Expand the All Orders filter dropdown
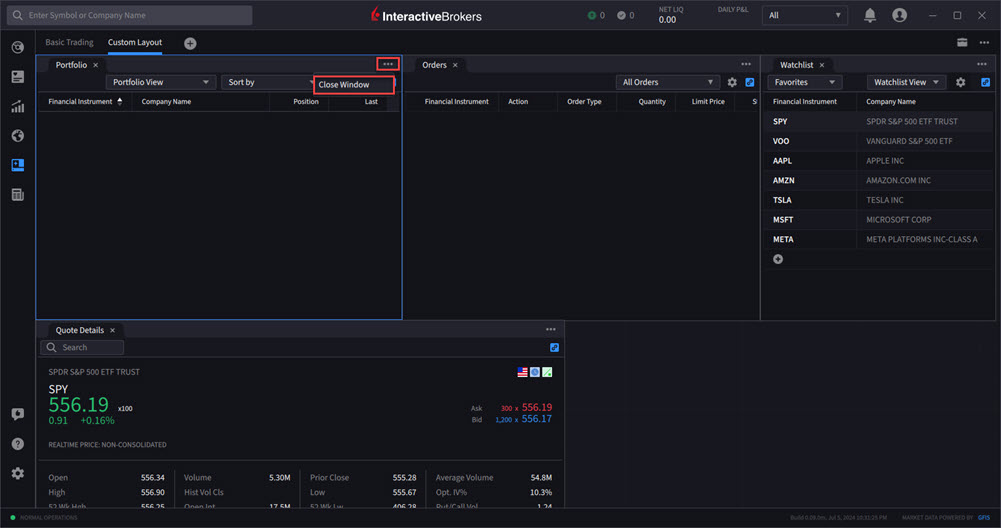Viewport: 1001px width, 528px height. (667, 82)
